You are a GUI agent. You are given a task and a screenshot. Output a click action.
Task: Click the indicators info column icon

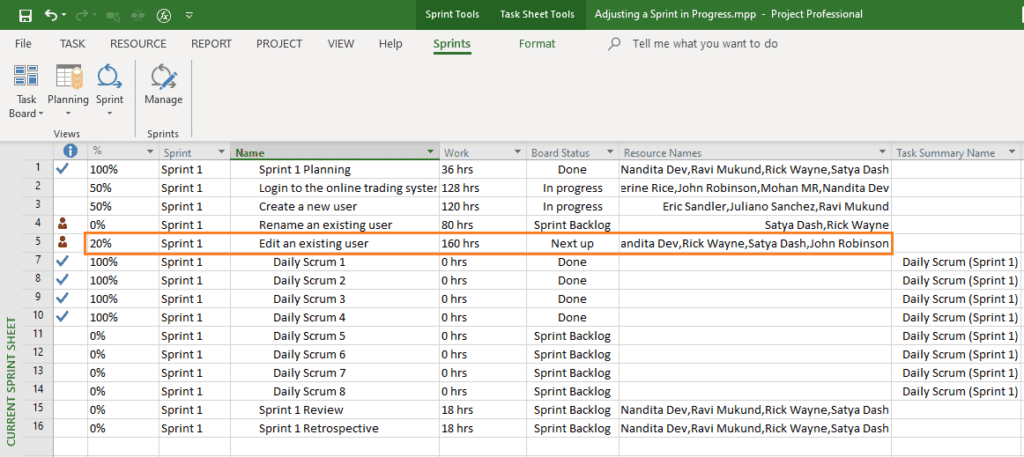click(70, 151)
